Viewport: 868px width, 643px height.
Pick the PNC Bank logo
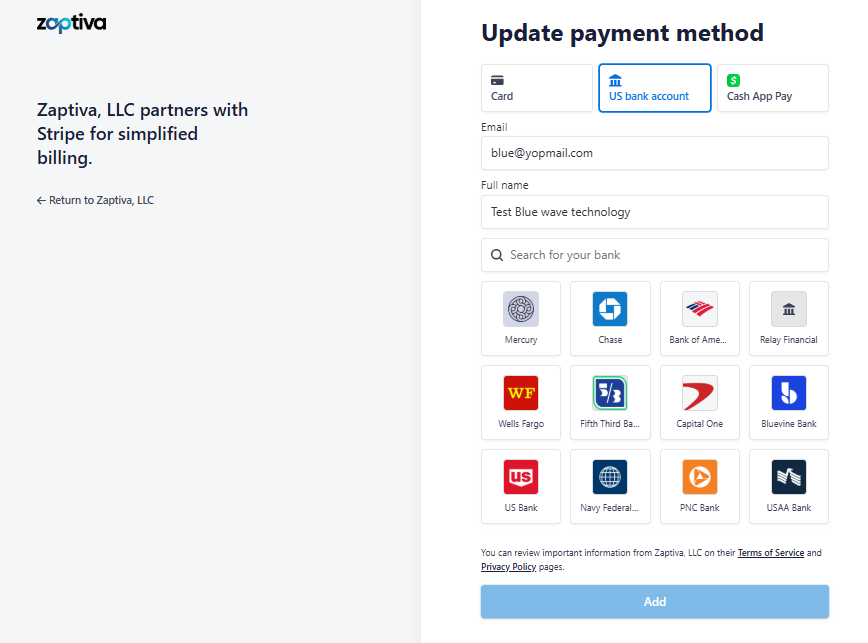[699, 477]
